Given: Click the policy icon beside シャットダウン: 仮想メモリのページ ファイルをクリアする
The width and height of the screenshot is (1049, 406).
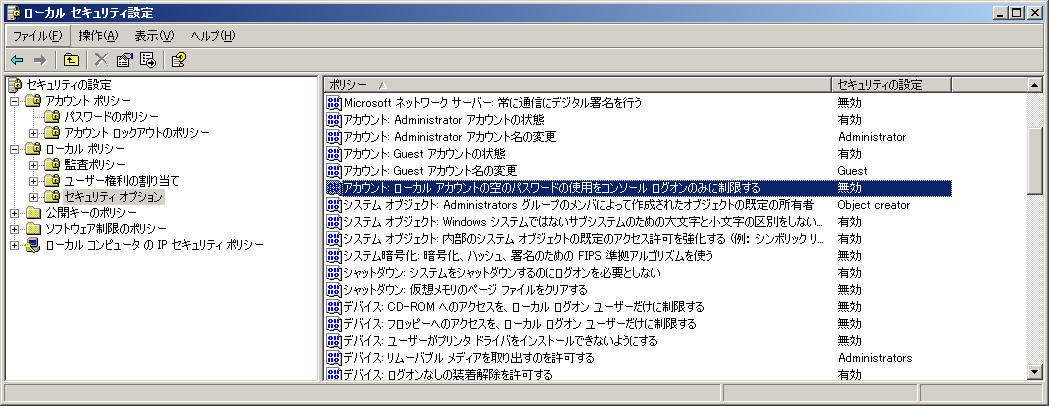Looking at the screenshot, I should (x=335, y=290).
